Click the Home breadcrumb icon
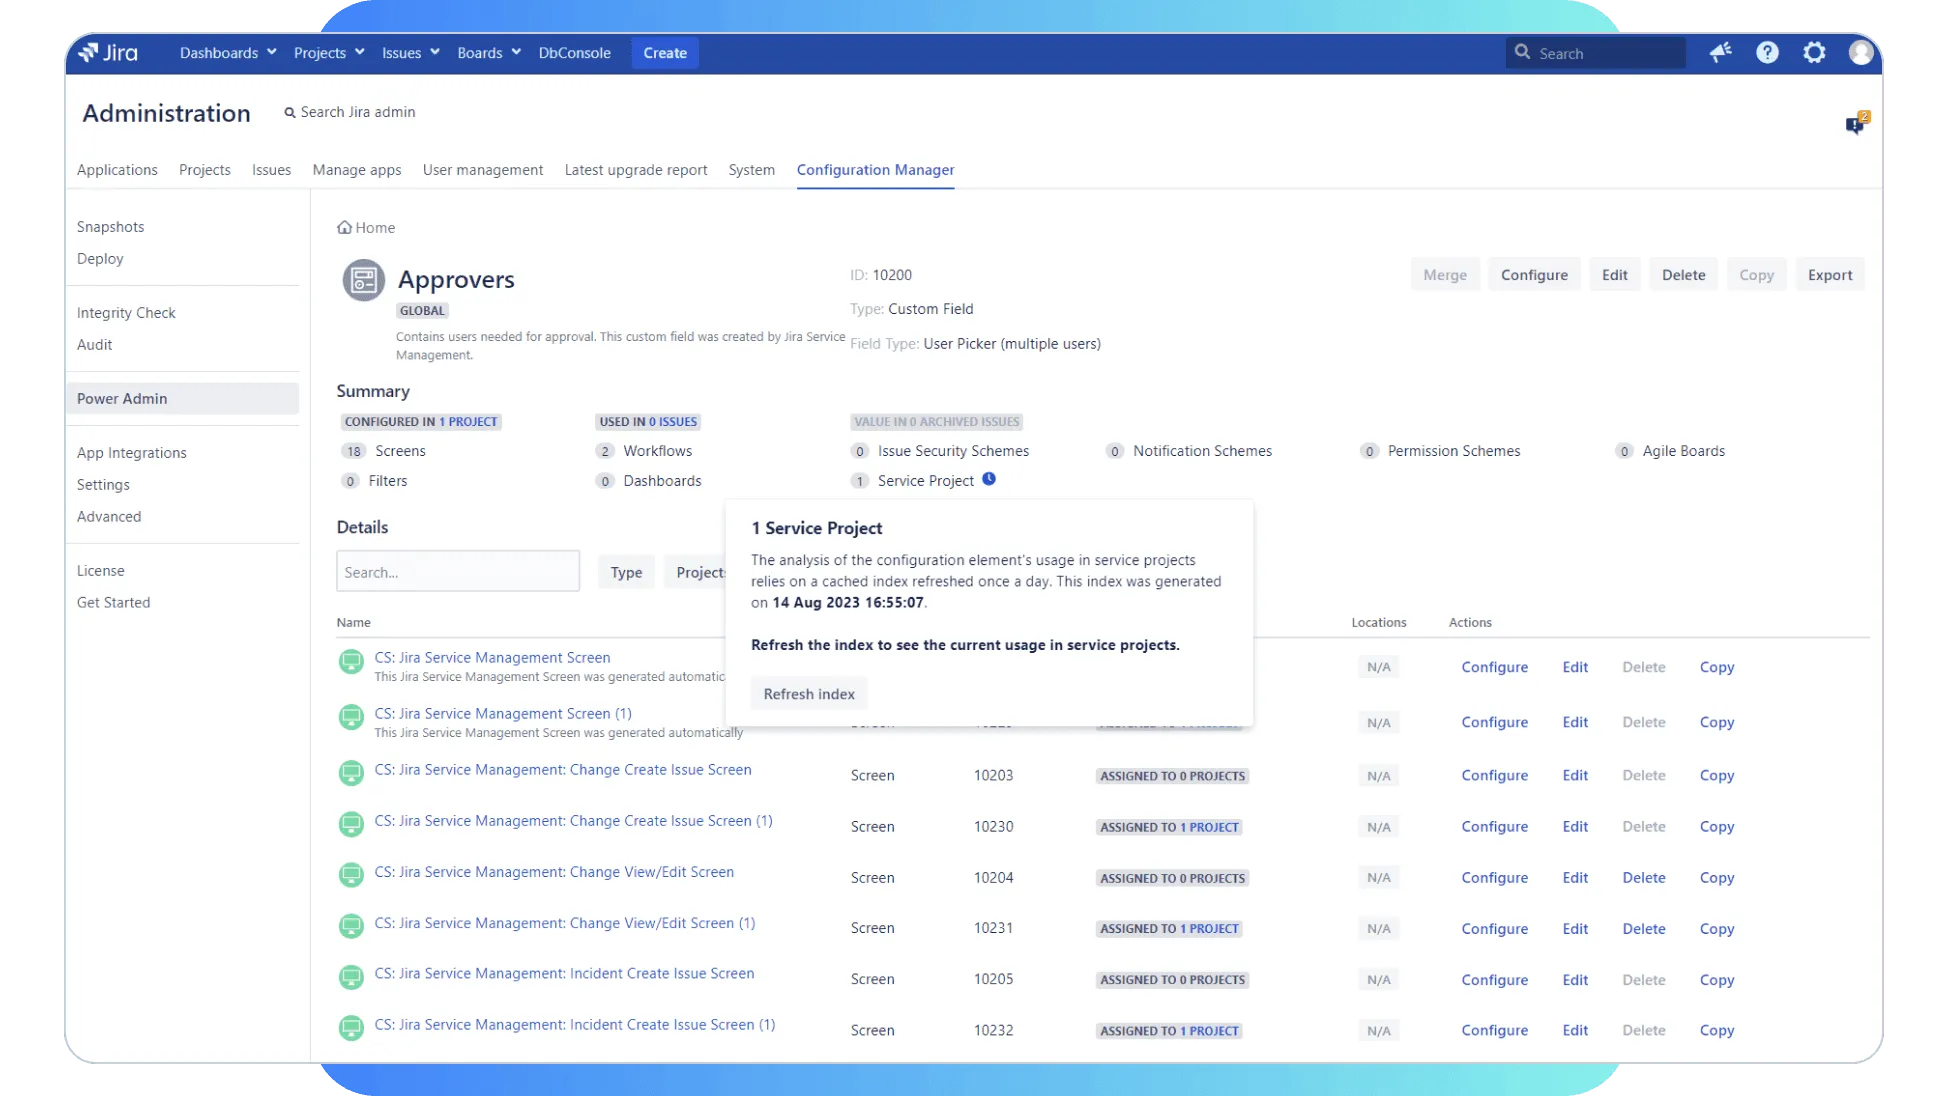The image size is (1944, 1096). (x=344, y=228)
